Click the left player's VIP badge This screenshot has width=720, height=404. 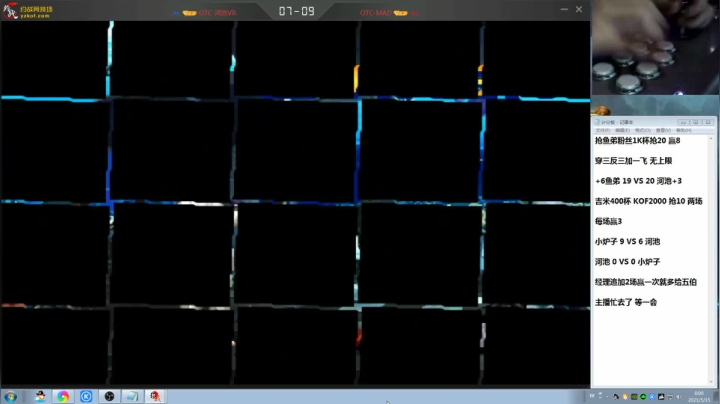point(189,13)
